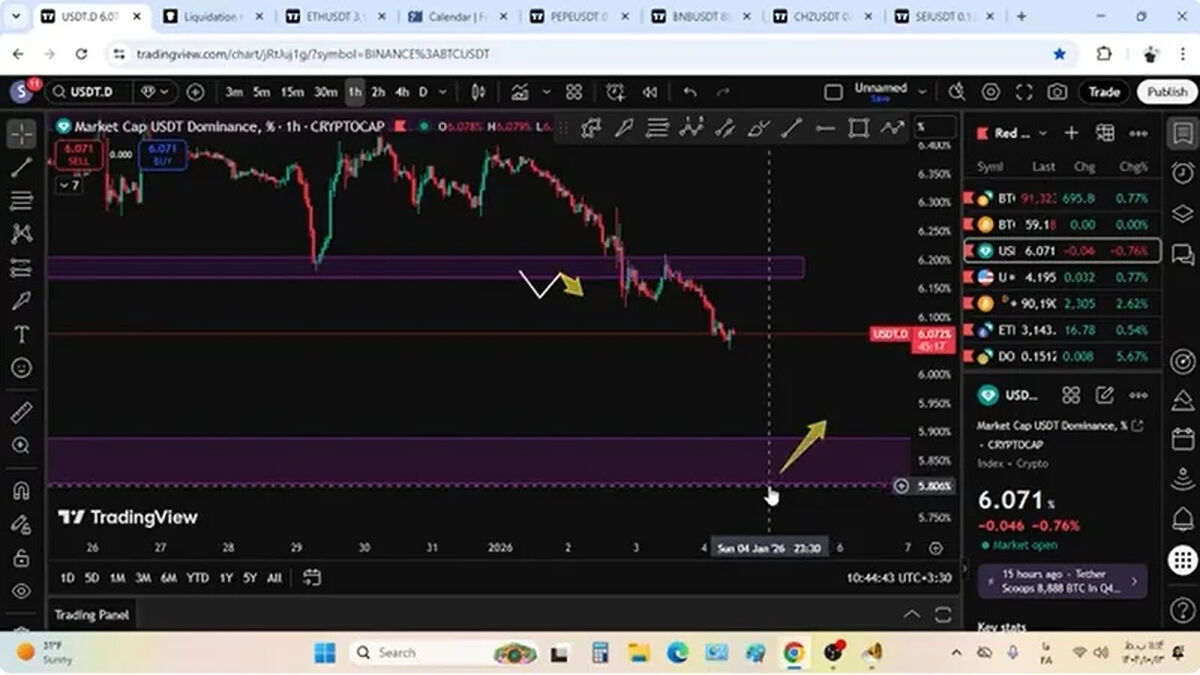Expand the indicators favorites dropdown arrow

click(x=546, y=92)
